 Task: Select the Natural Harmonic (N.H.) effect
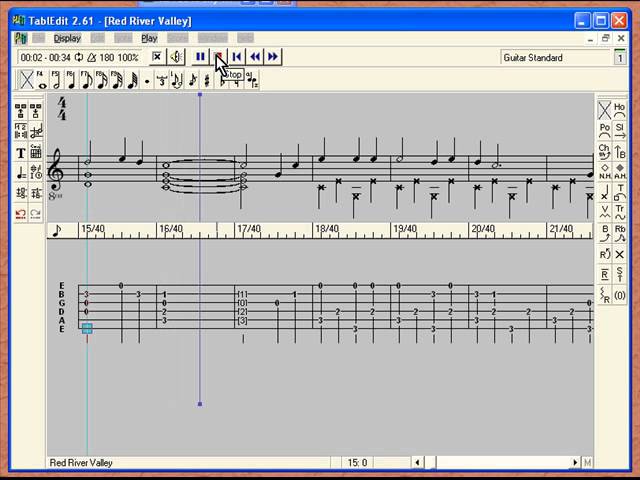tap(604, 172)
